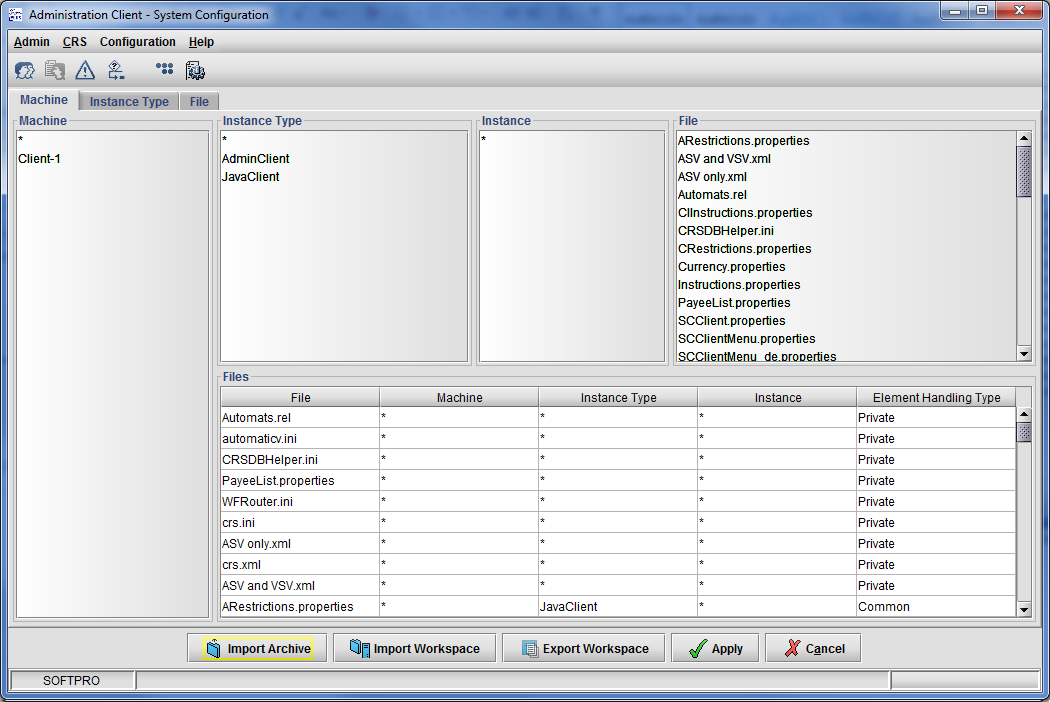Sort by the Element Handling Type column header
Image resolution: width=1050 pixels, height=702 pixels.
936,398
